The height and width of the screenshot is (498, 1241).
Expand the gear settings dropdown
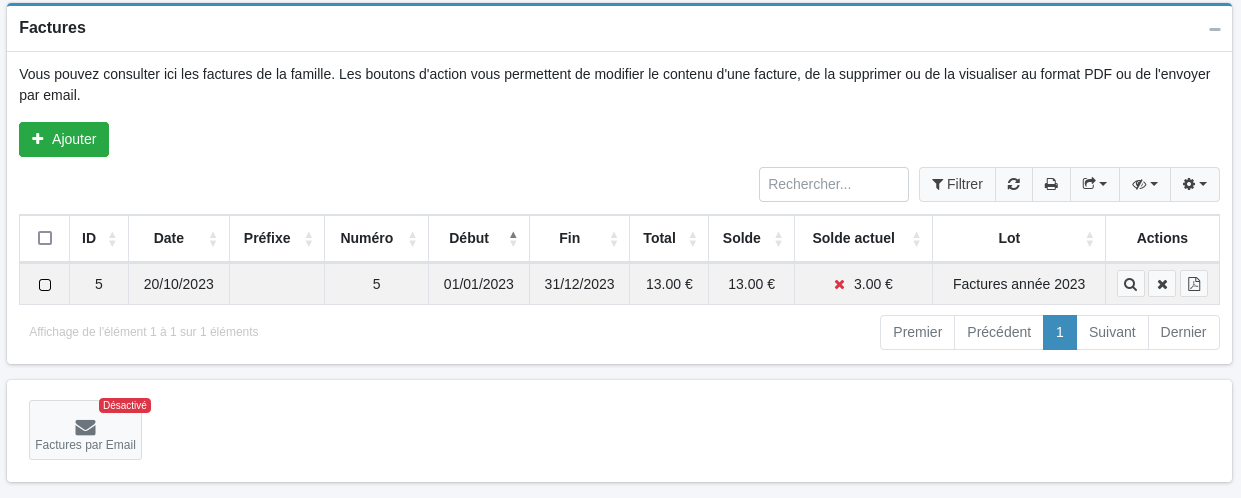(x=1194, y=184)
